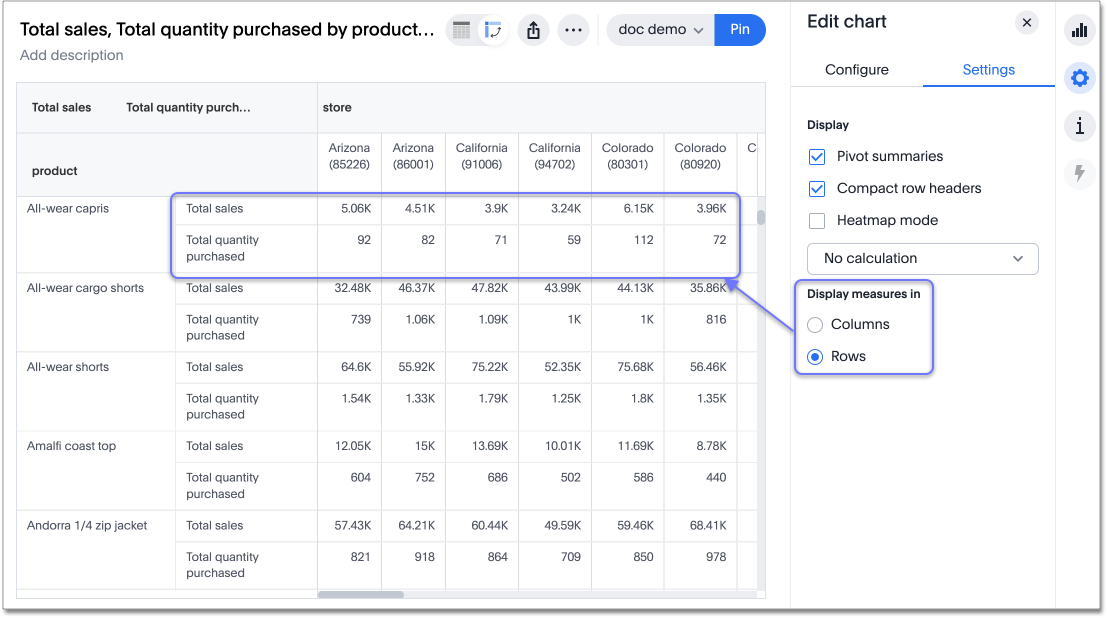Expand the No calculation dropdown

(x=922, y=259)
